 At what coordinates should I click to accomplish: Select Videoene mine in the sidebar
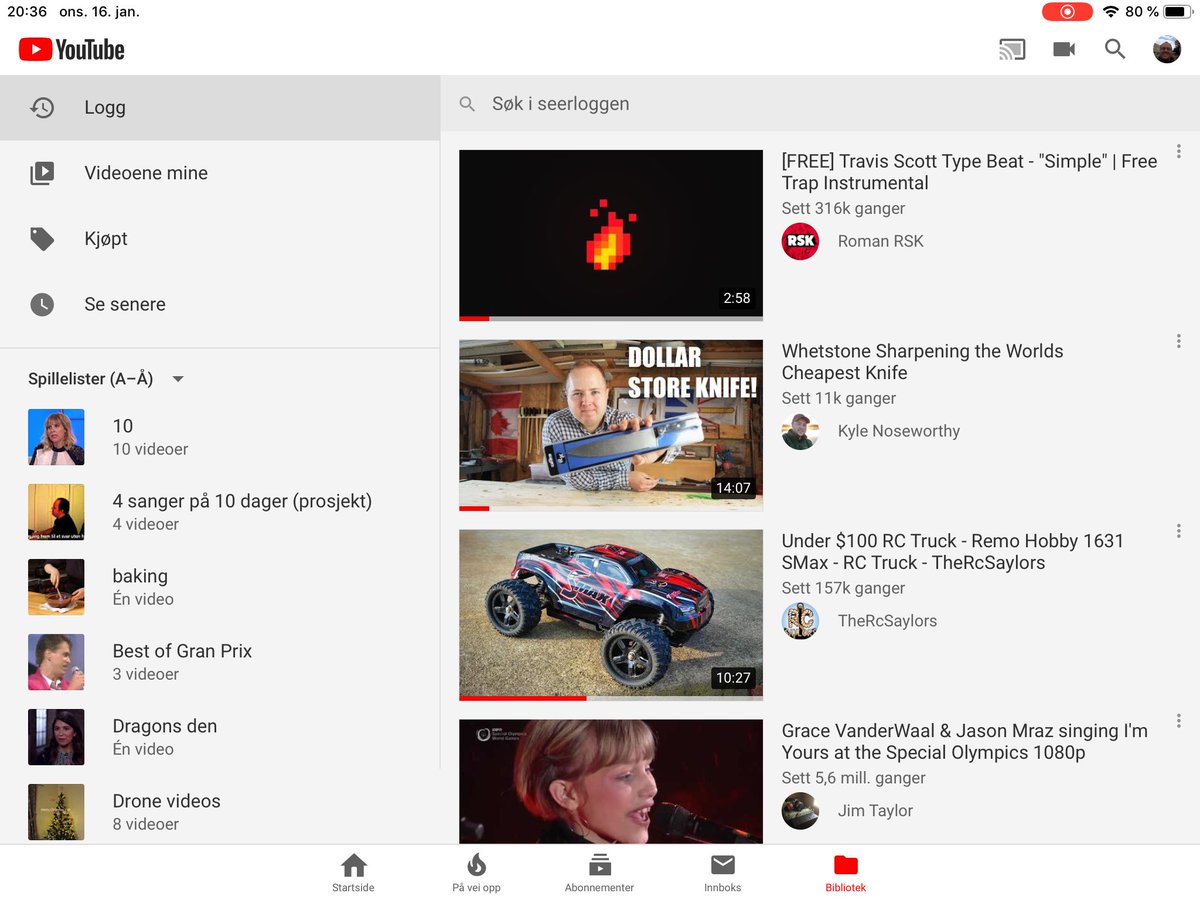coord(220,173)
